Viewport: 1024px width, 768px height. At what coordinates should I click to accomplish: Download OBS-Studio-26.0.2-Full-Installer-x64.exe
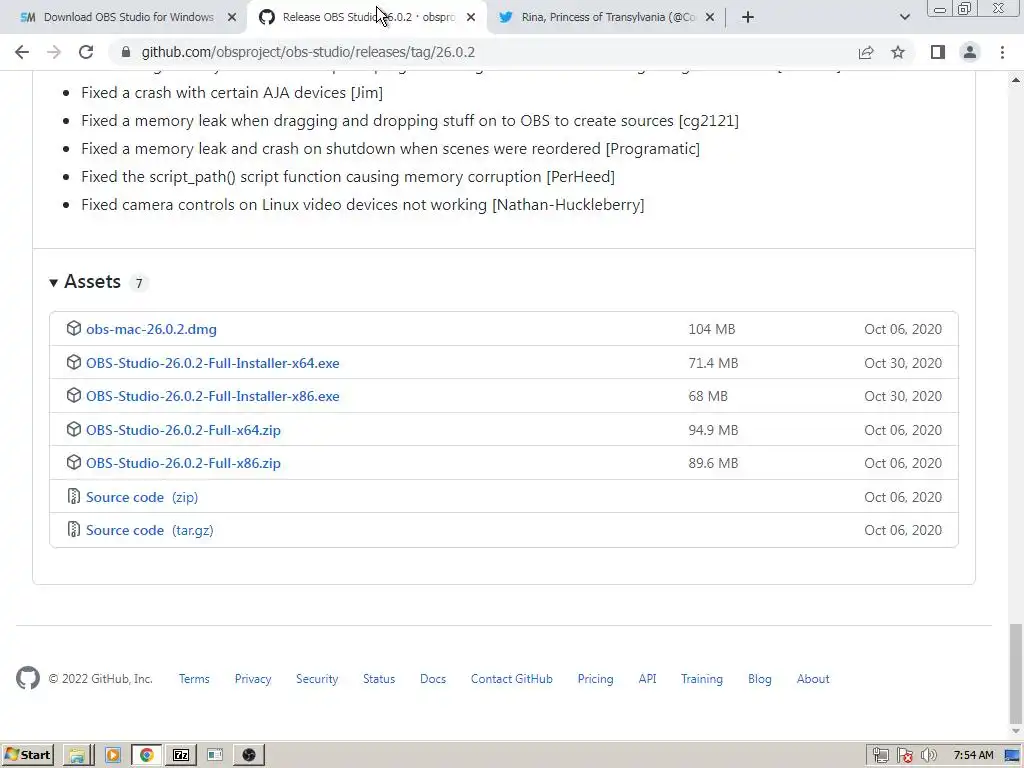point(212,363)
